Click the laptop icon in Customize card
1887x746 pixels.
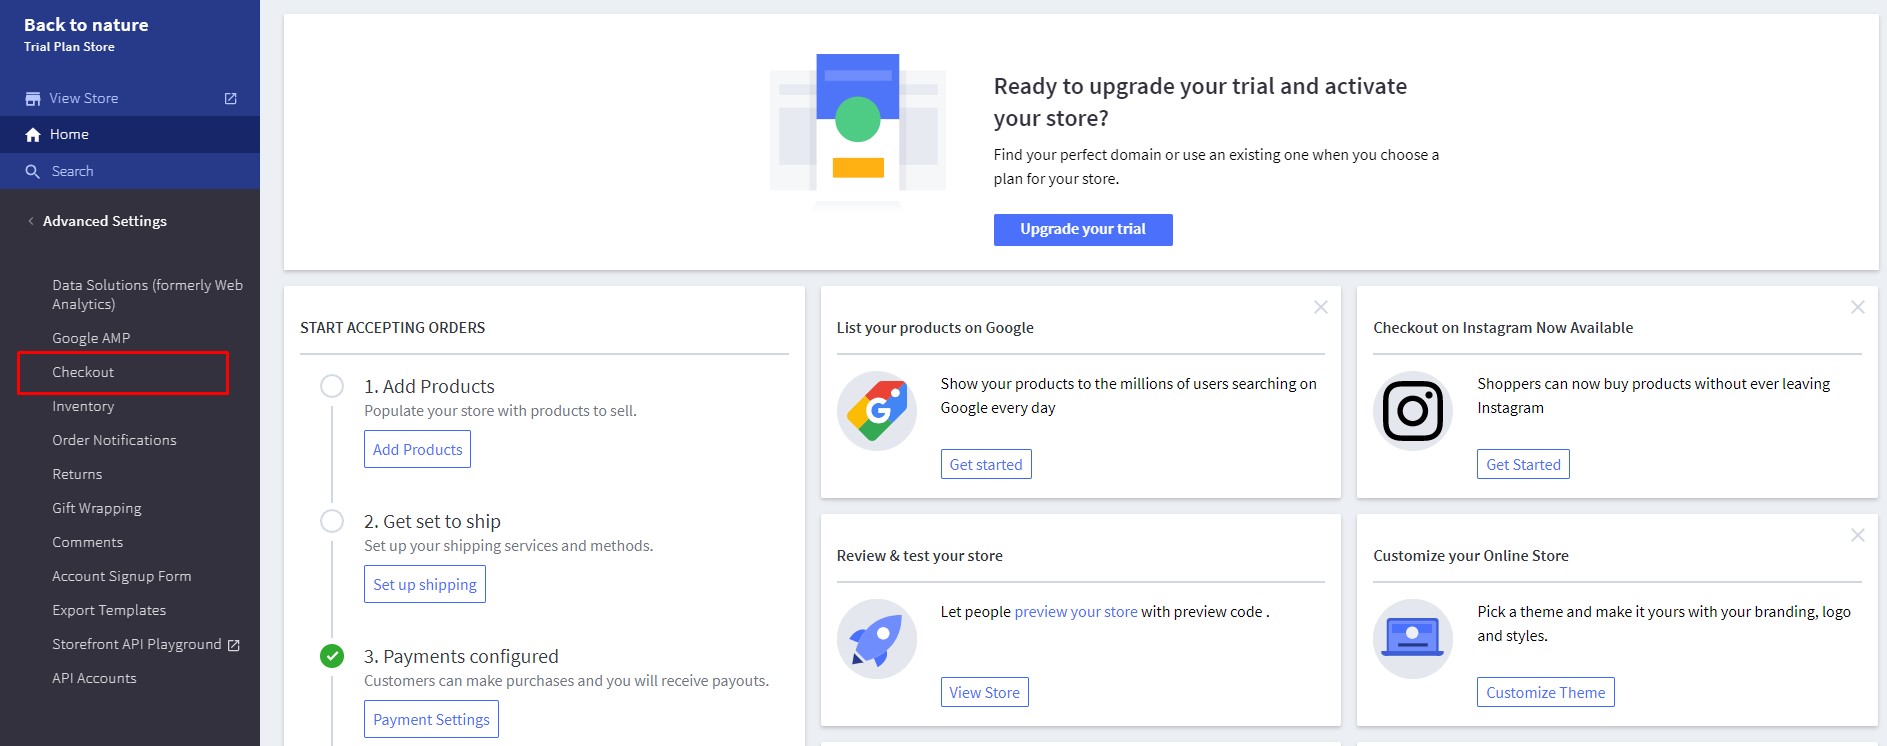pyautogui.click(x=1412, y=639)
